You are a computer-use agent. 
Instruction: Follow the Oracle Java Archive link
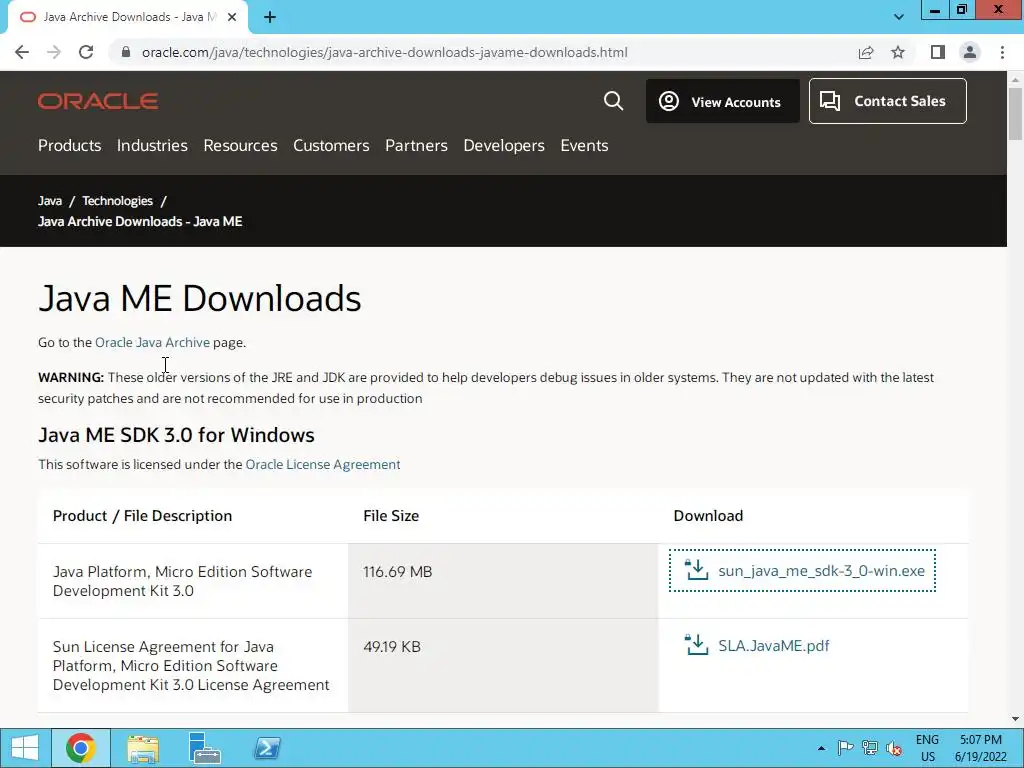pos(152,342)
